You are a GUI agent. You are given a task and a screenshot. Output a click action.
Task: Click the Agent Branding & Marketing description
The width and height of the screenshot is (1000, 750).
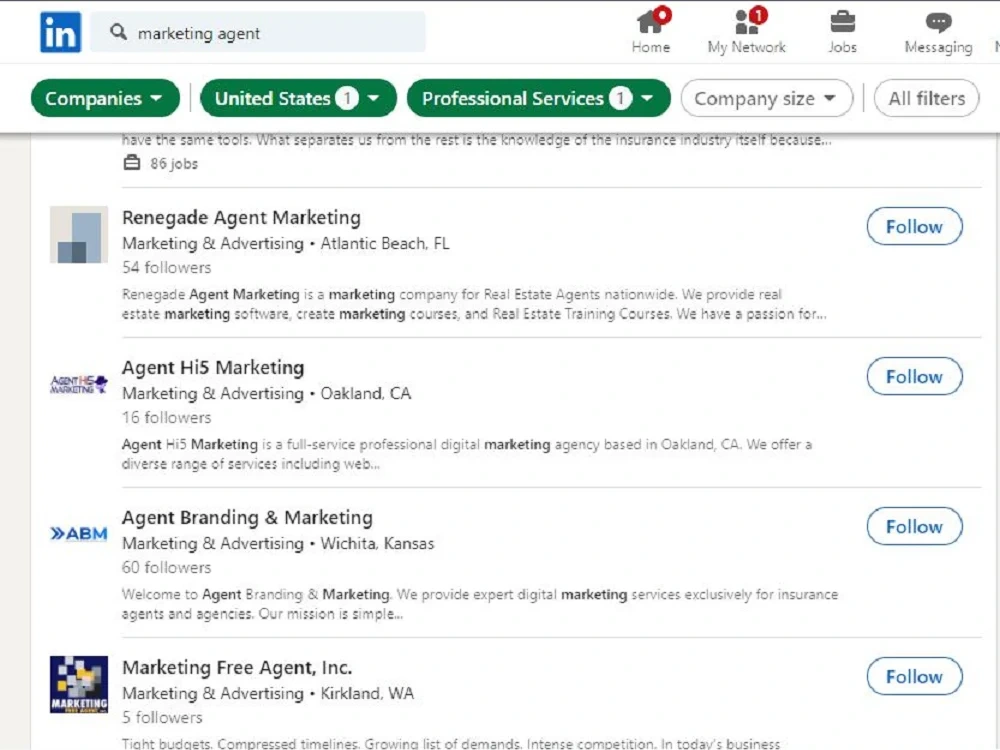[x=480, y=604]
